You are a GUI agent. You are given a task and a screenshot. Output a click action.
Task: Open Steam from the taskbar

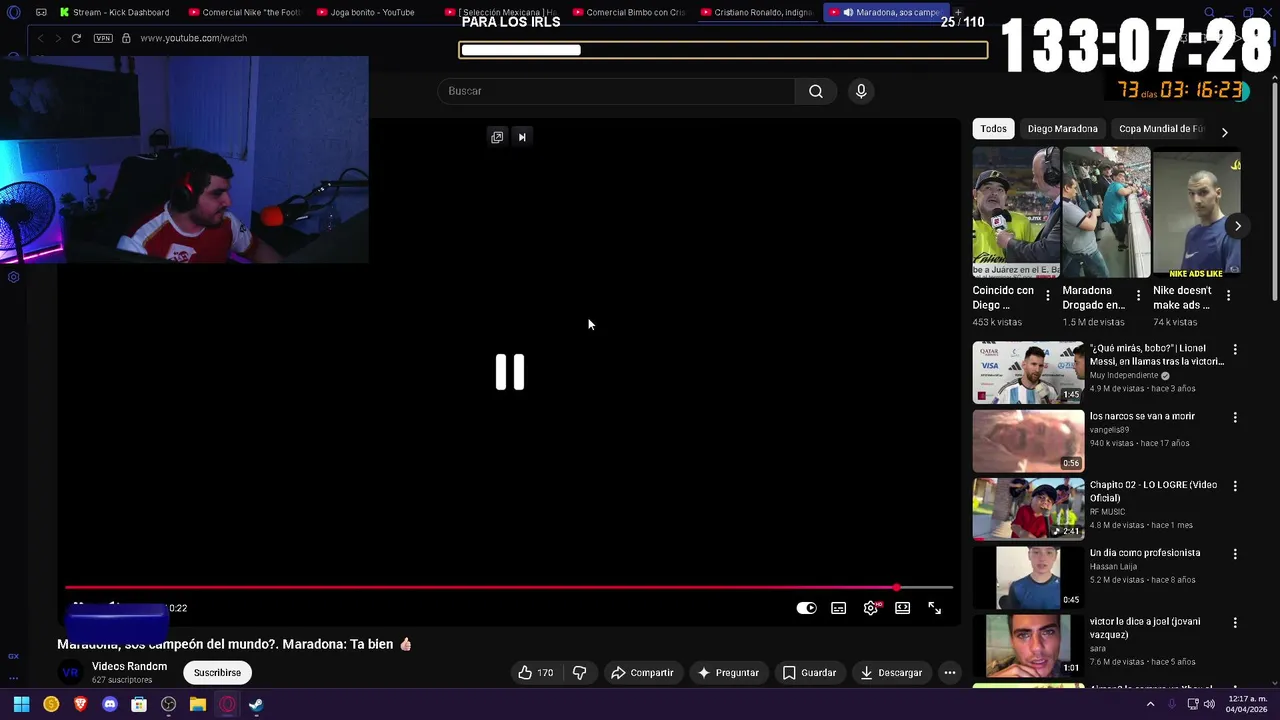point(256,705)
